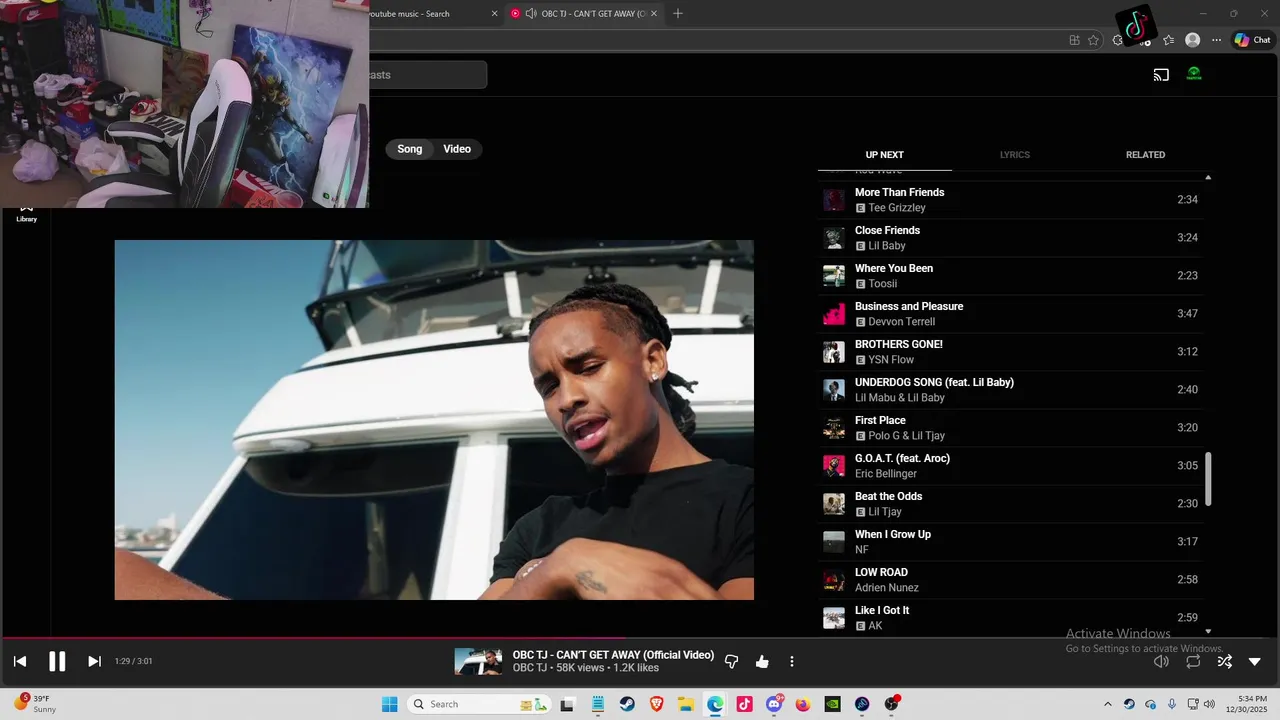This screenshot has width=1280, height=720.
Task: Play UNDERDOG SONG in the queue
Action: tap(1010, 390)
